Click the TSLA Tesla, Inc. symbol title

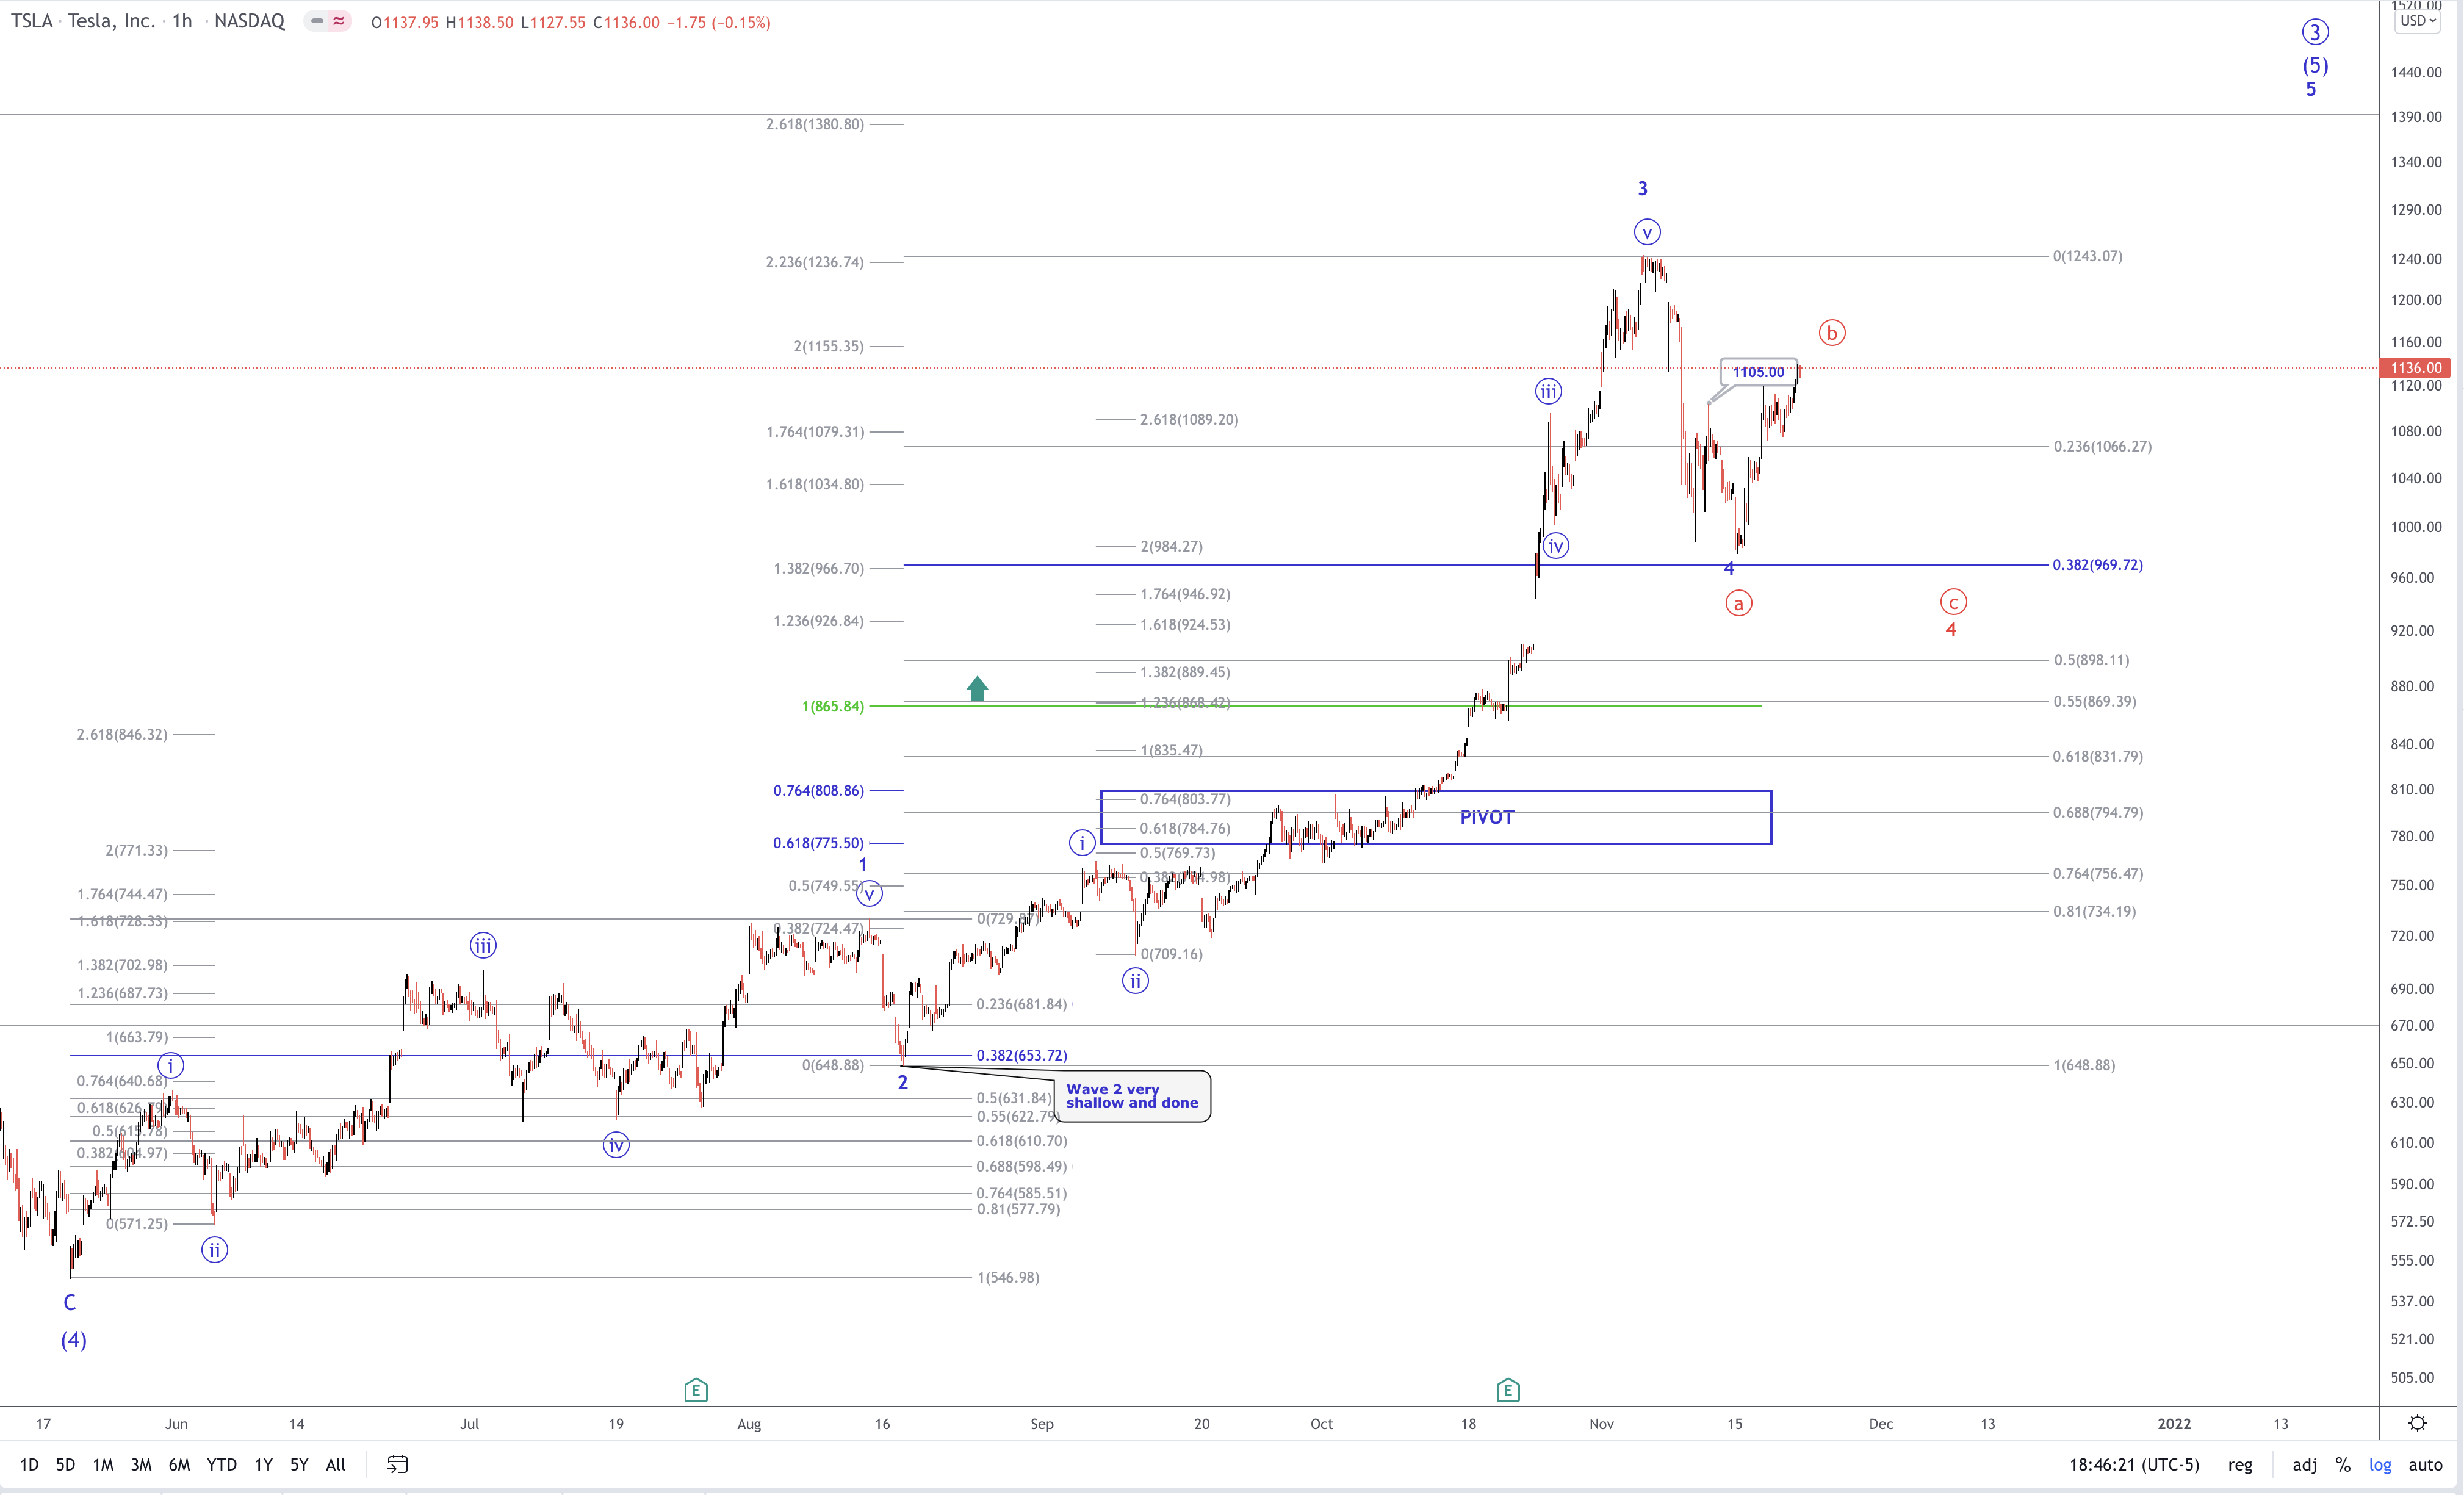pos(83,21)
